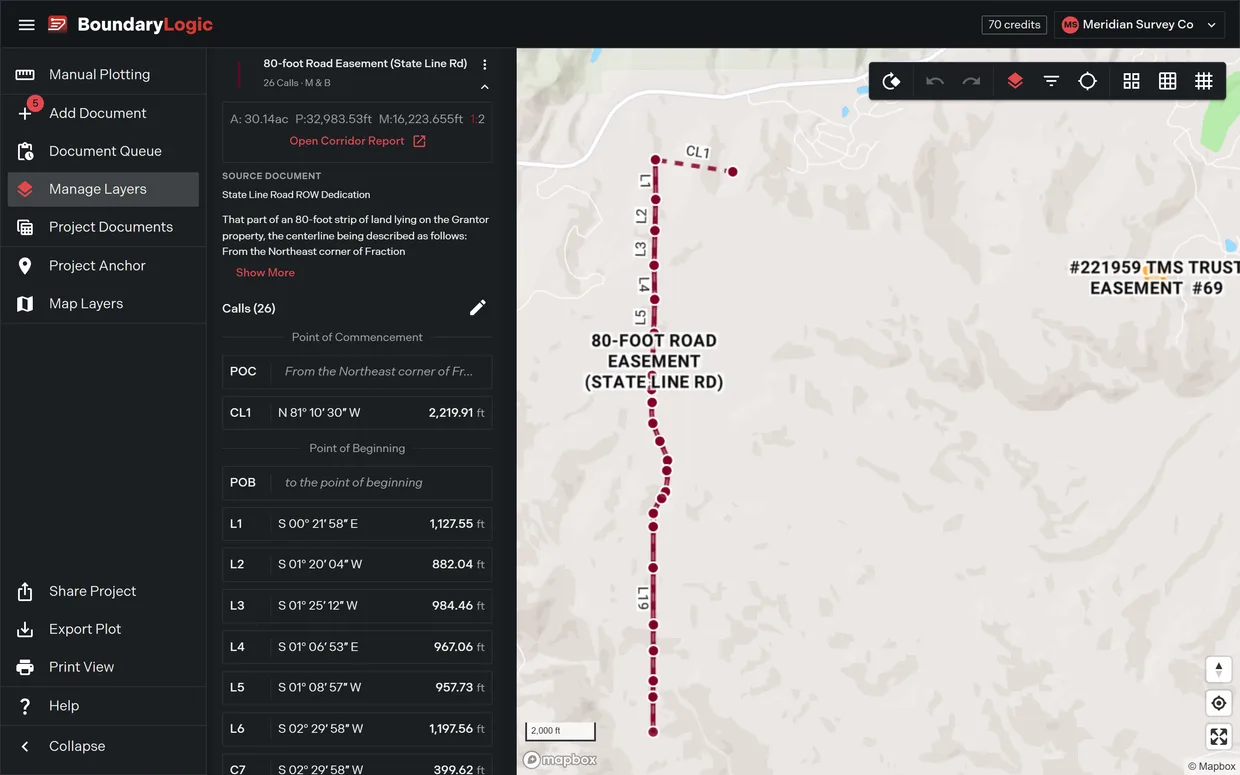The image size is (1240, 775).
Task: Click the red color bar beside easement title
Action: [x=239, y=74]
